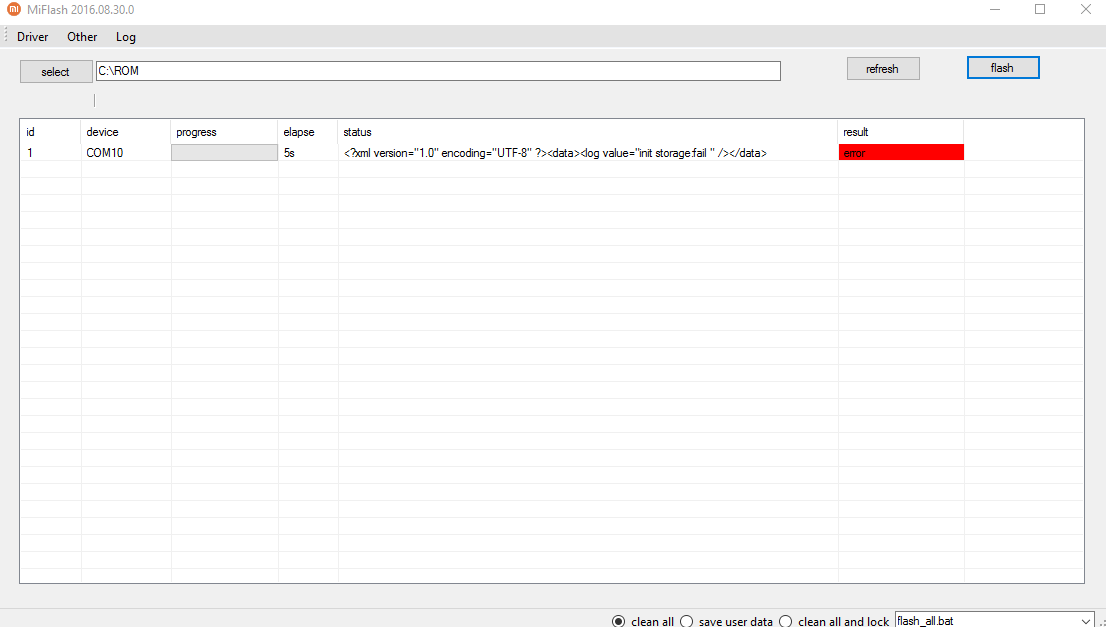Open the Driver menu

click(32, 37)
